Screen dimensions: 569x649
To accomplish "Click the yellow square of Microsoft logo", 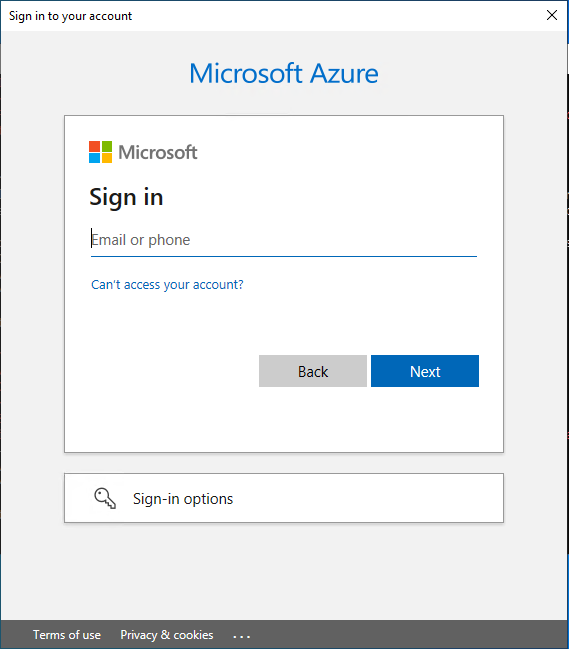I will click(x=107, y=158).
